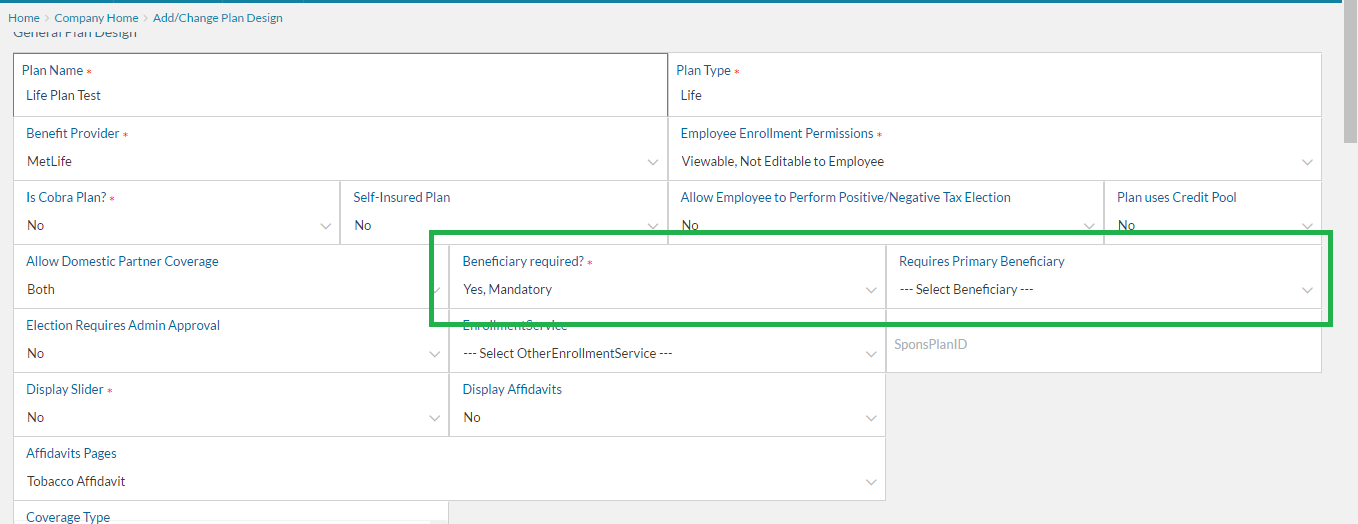
Task: Click the Home breadcrumb link
Action: (x=24, y=18)
